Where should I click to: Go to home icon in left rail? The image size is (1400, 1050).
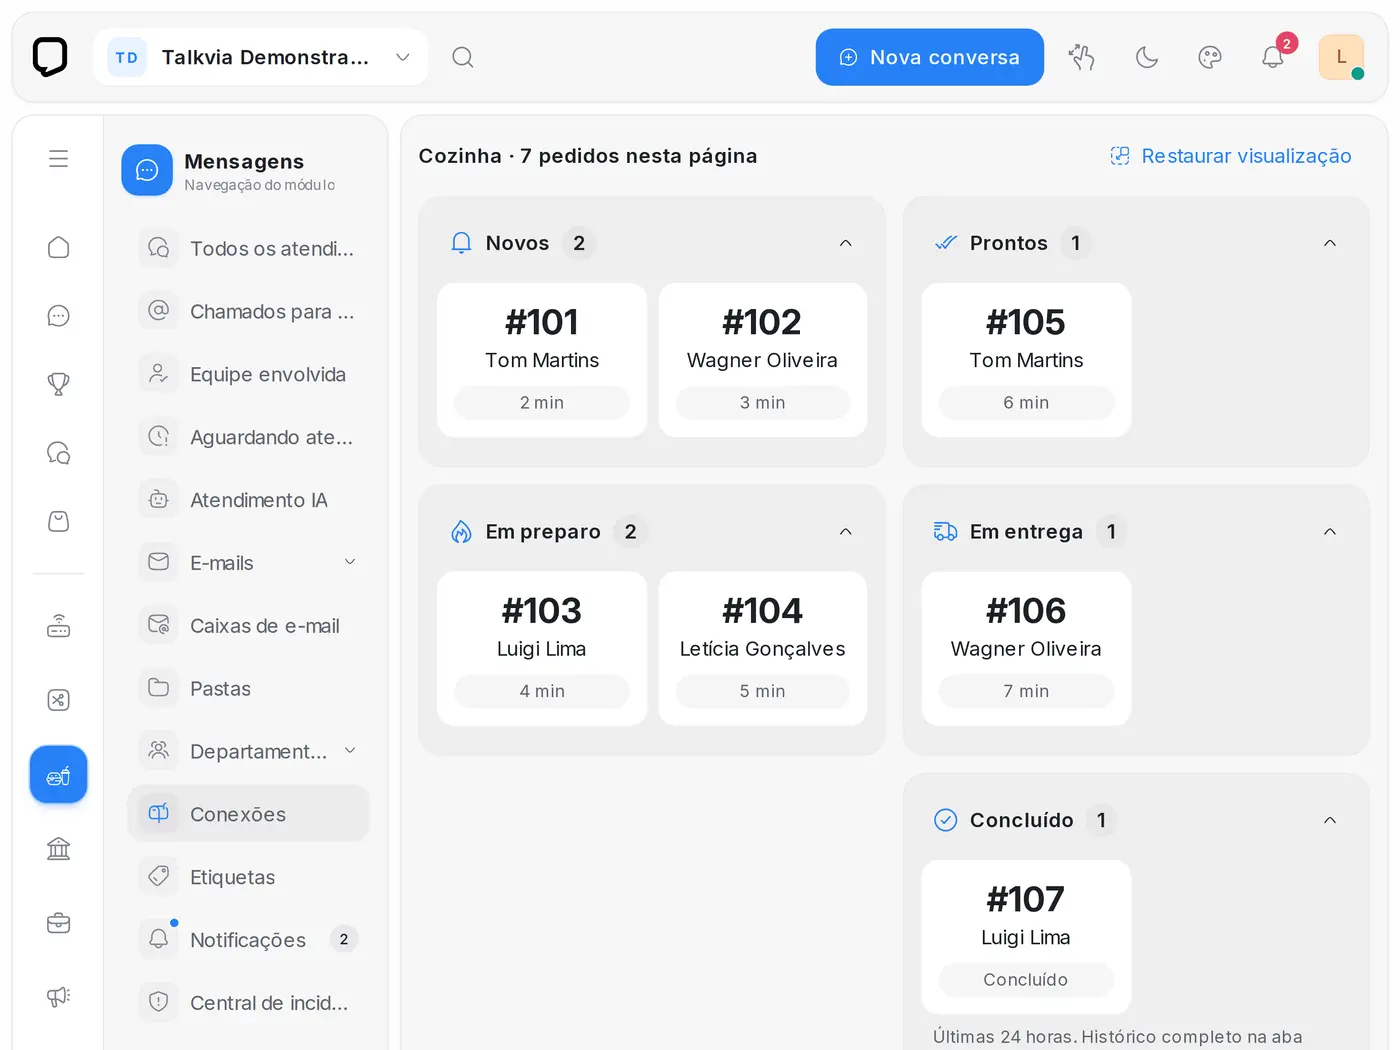[x=59, y=247]
